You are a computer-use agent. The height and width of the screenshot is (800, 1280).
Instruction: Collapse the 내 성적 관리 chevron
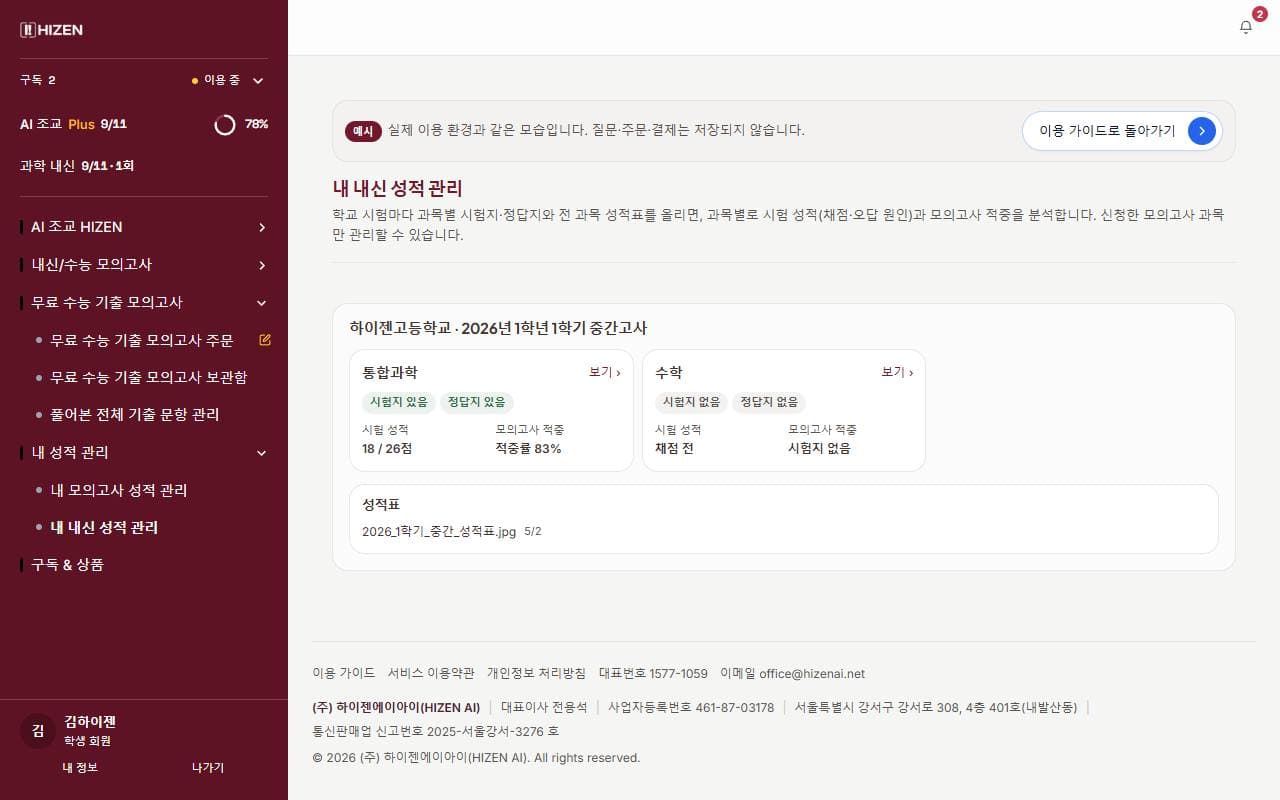pos(262,453)
